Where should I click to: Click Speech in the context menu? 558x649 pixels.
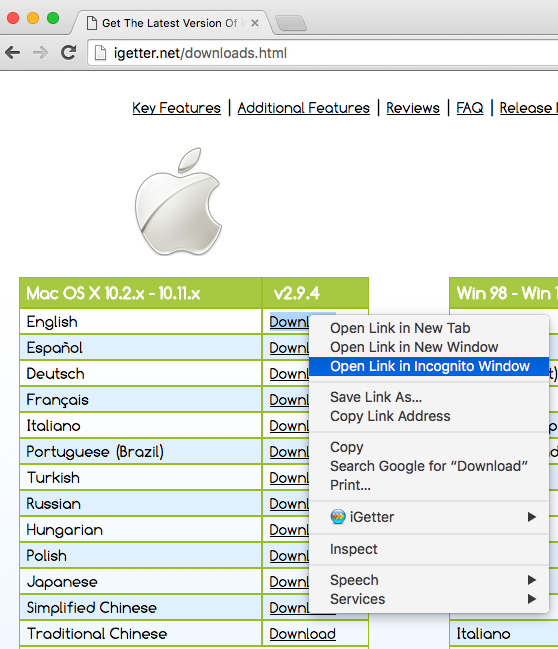coord(429,580)
